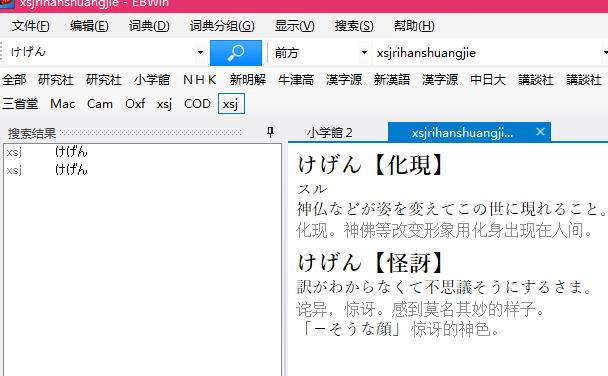The image size is (608, 376).
Task: Select the NHK dictionary button
Action: [200, 80]
